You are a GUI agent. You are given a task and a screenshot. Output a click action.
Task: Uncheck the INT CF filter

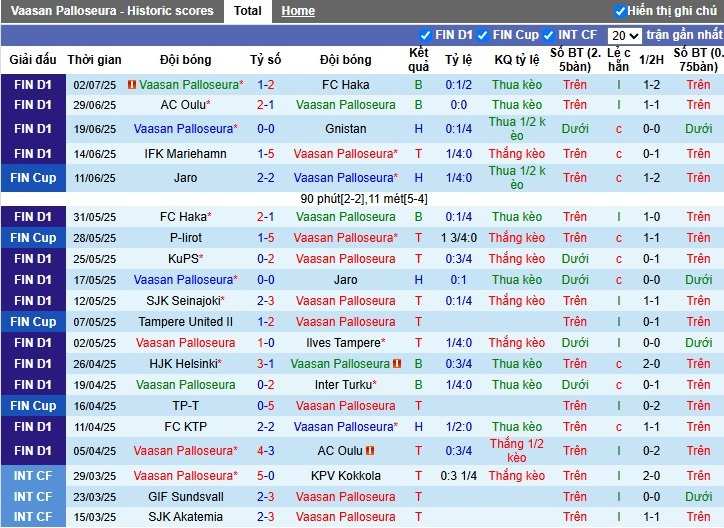coord(548,35)
